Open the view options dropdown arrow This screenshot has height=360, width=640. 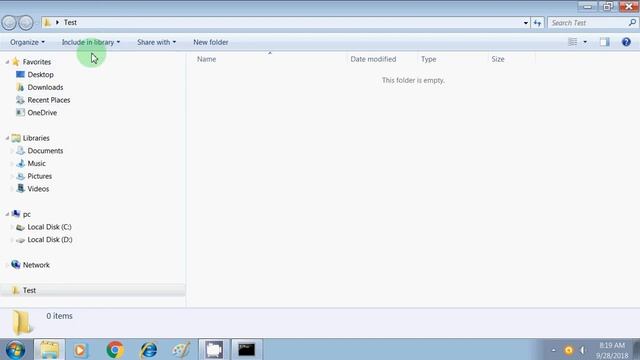coord(585,42)
